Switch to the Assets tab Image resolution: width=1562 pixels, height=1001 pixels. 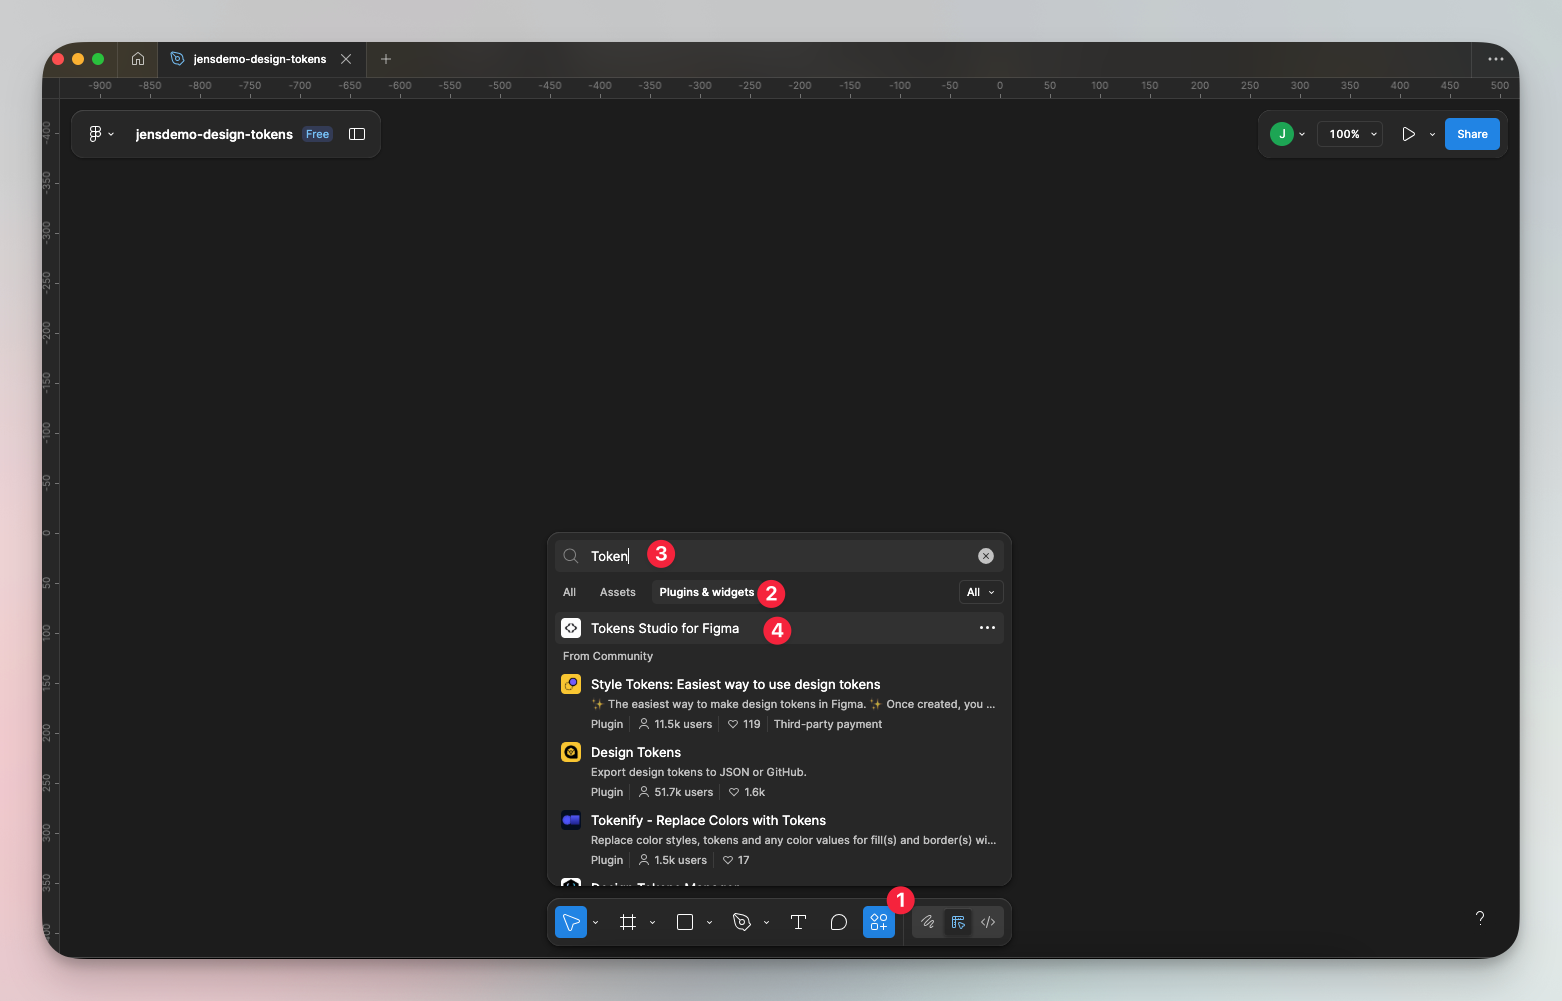pyautogui.click(x=618, y=592)
